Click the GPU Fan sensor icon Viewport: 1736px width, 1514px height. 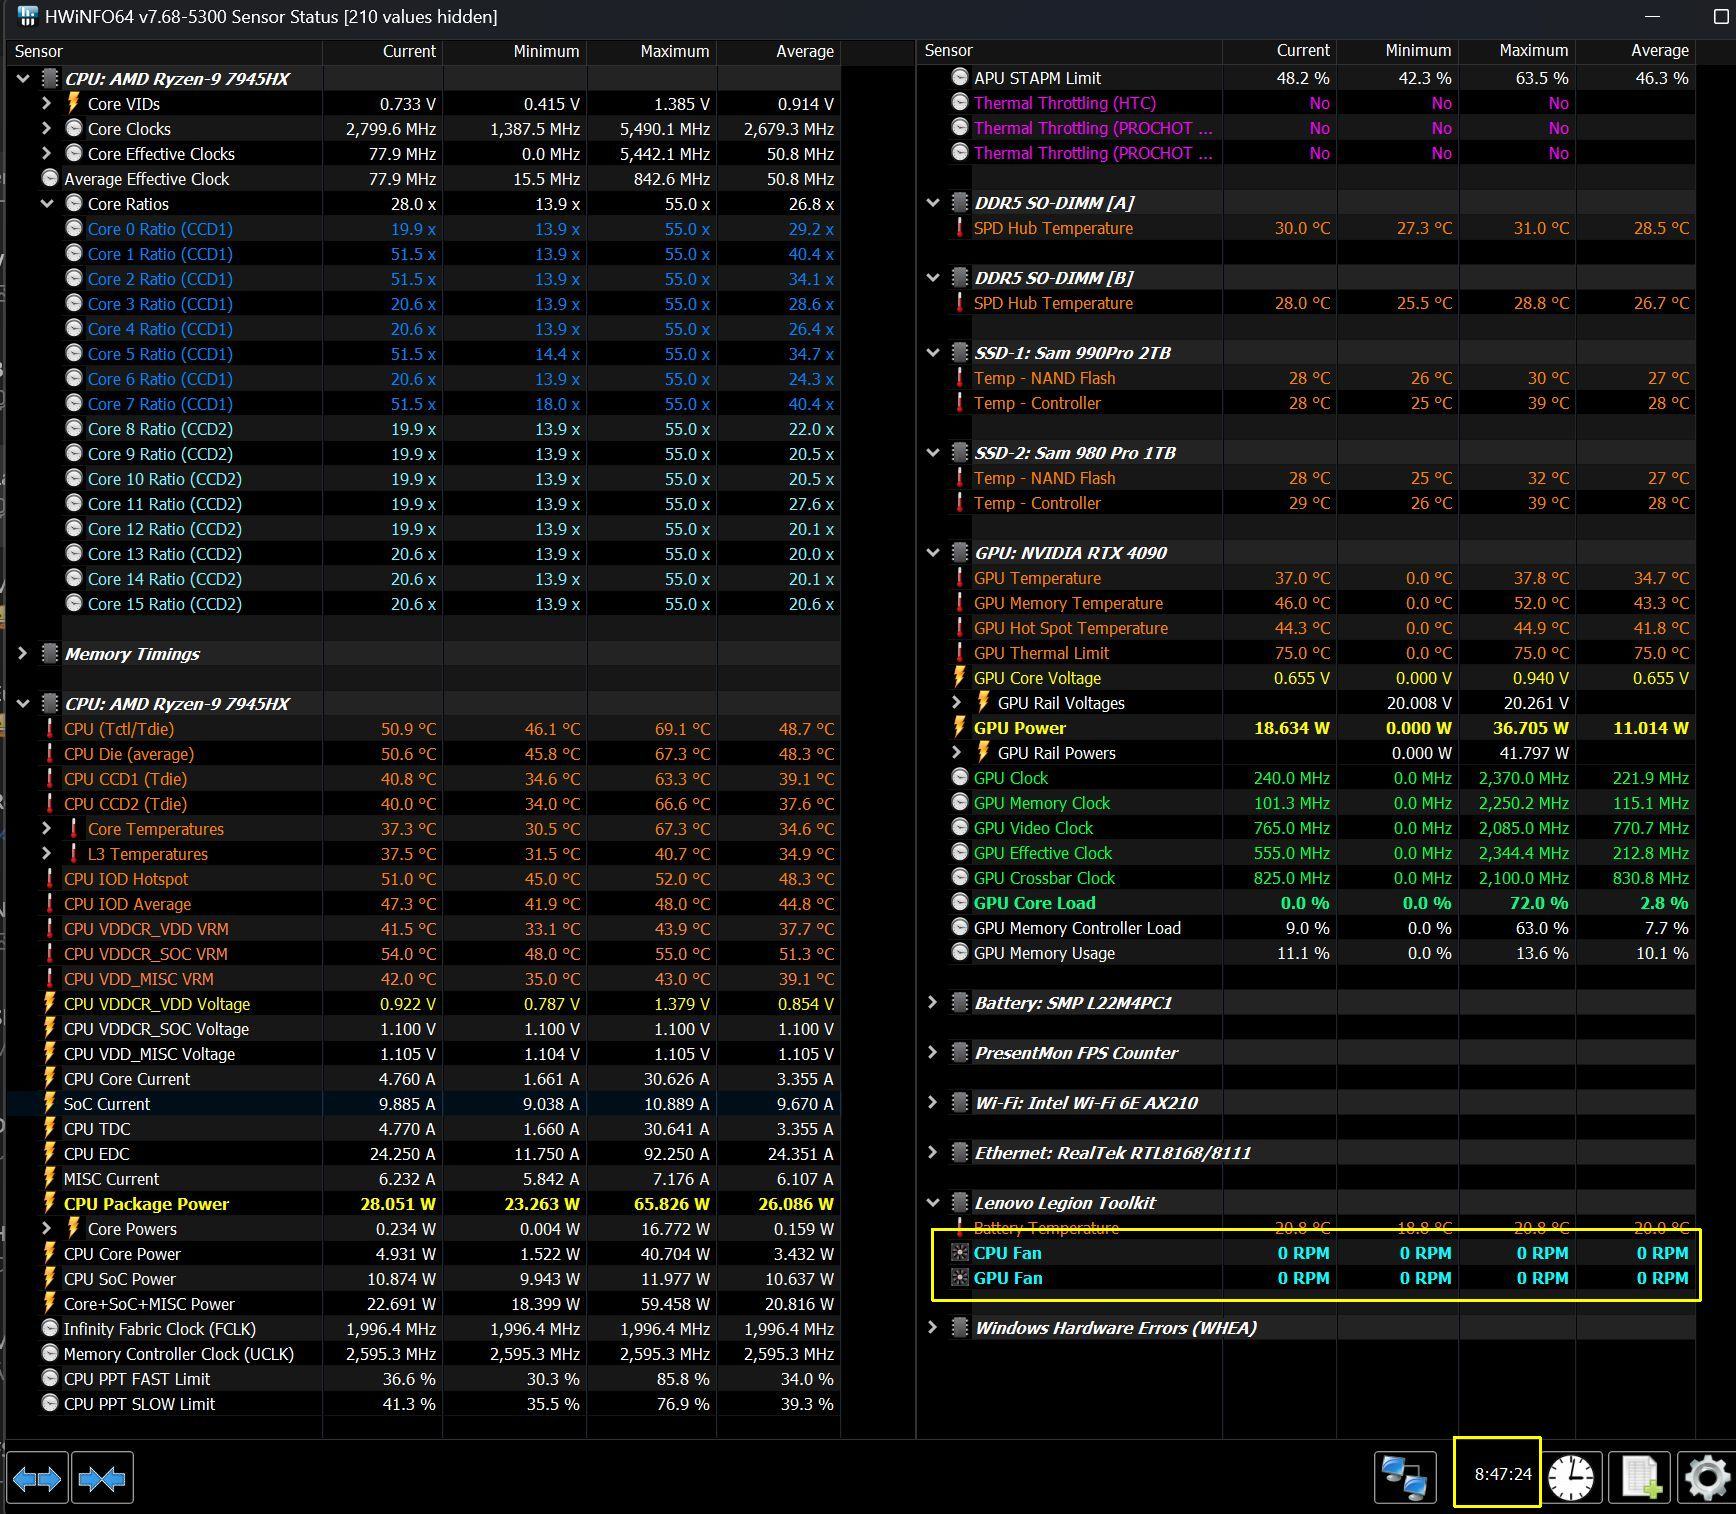[959, 1278]
